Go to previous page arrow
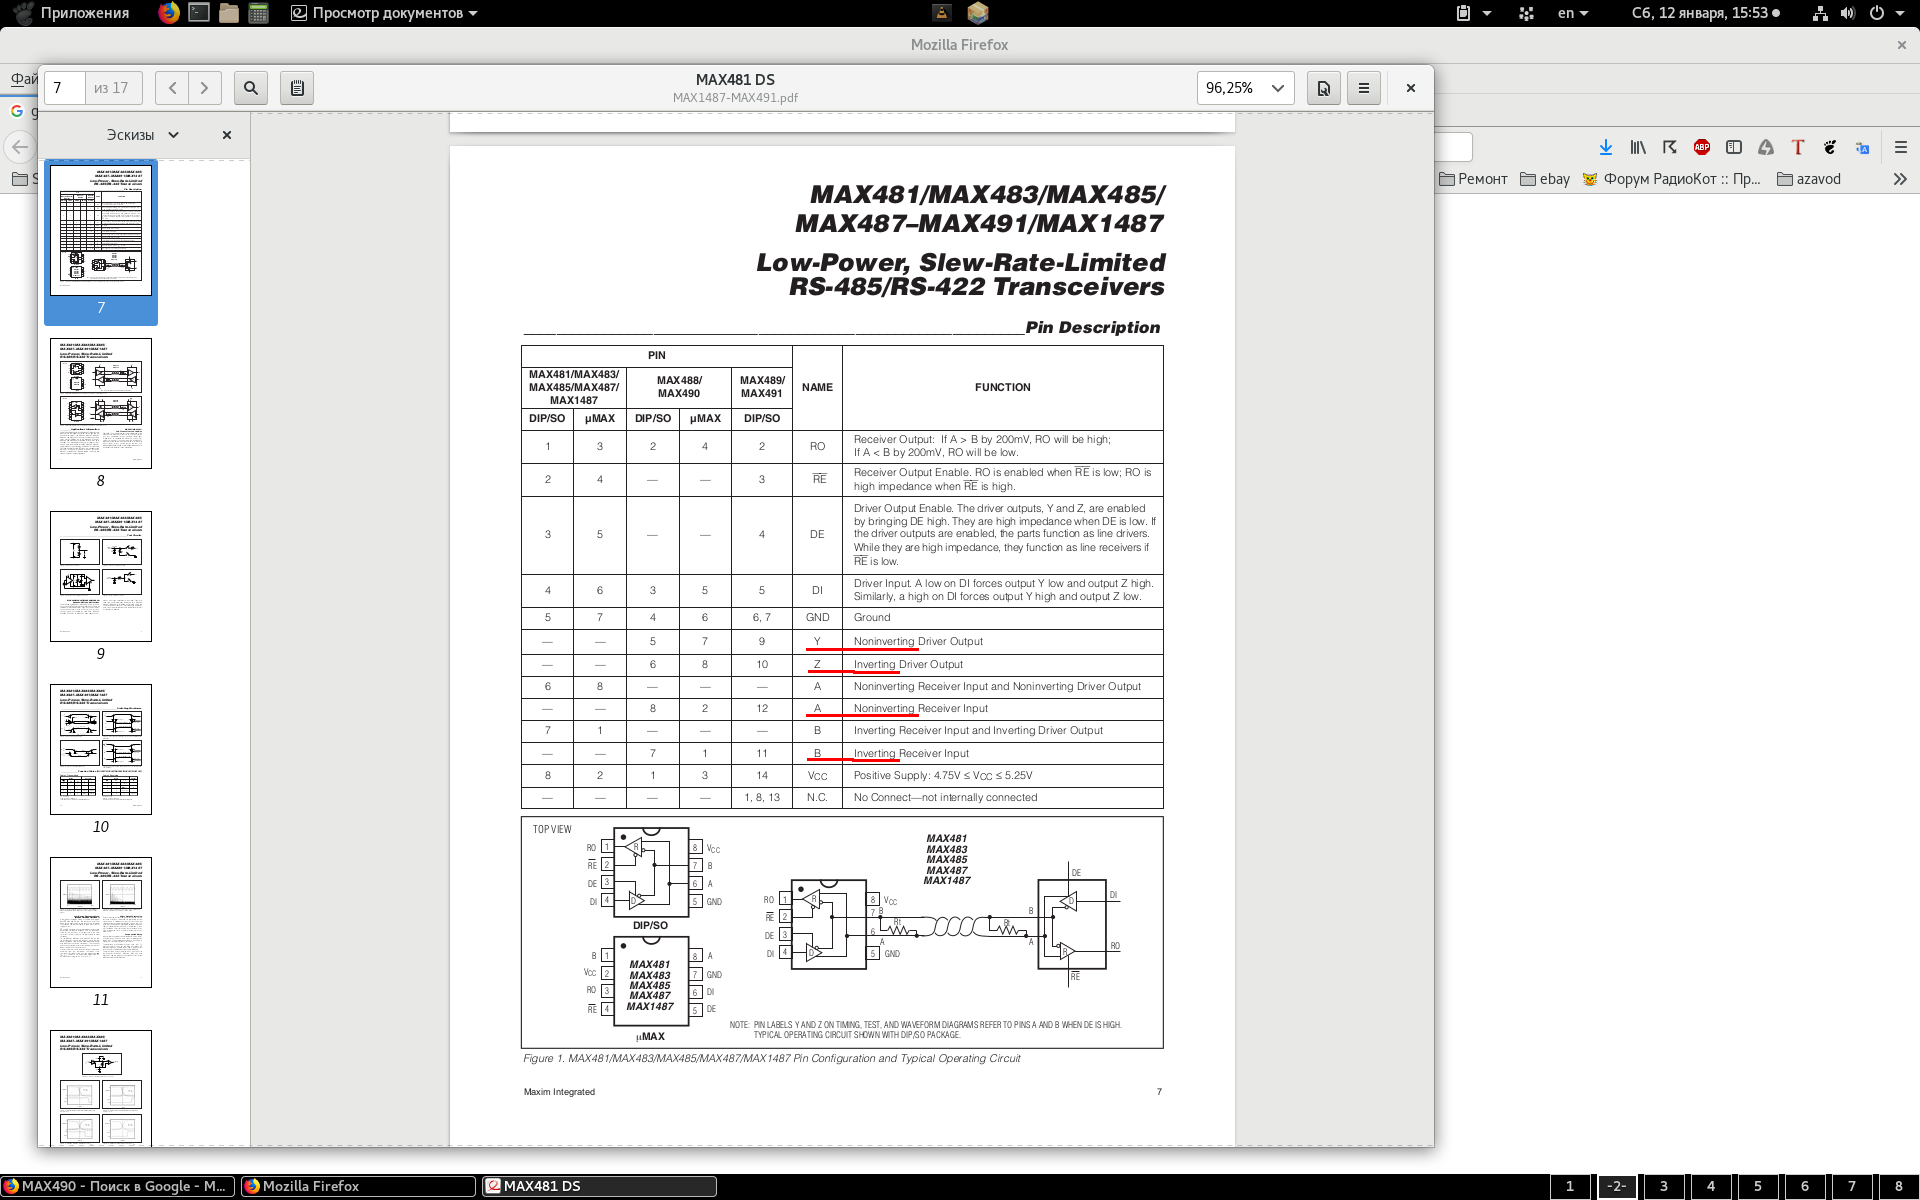Viewport: 1920px width, 1200px height. (172, 88)
